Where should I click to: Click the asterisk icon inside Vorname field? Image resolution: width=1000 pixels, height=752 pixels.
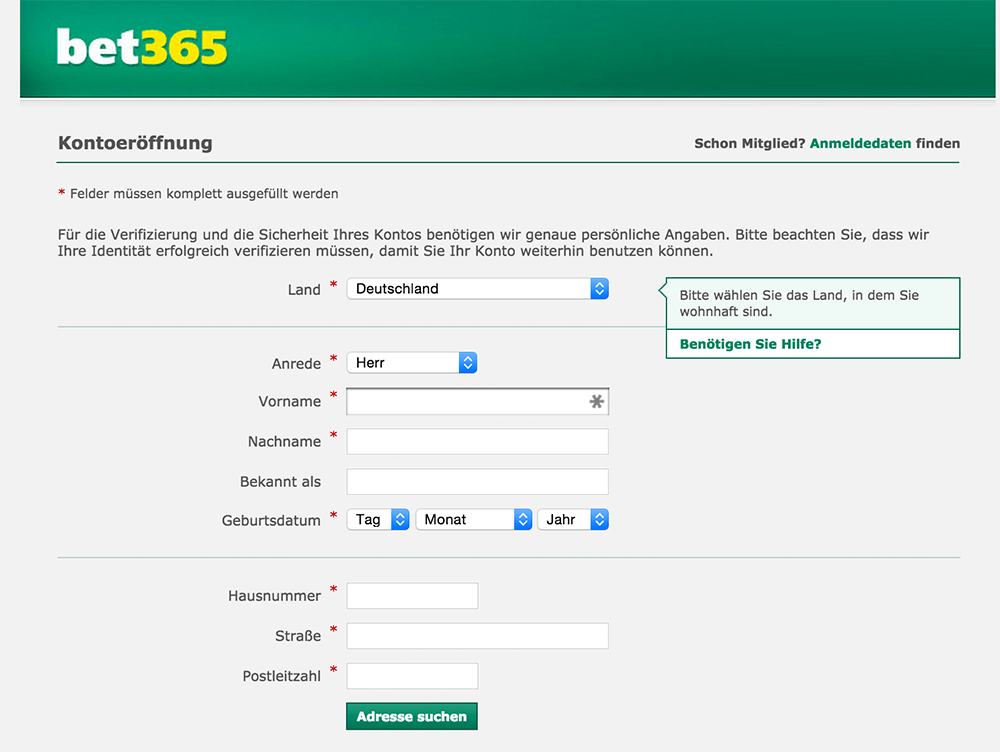click(596, 401)
